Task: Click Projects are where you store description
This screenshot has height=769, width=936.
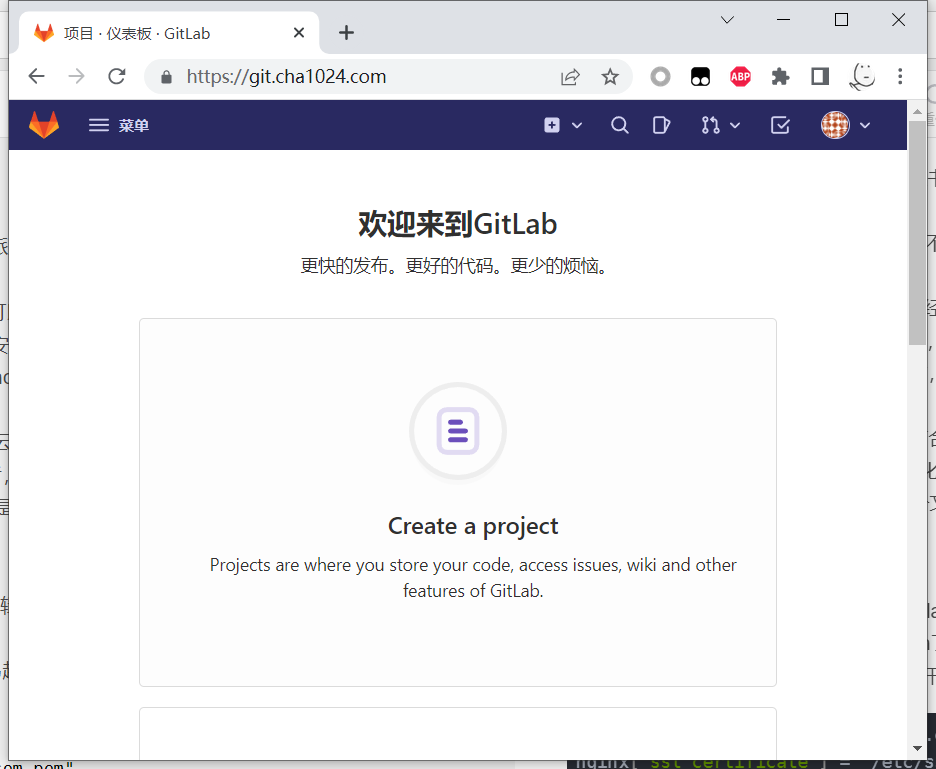Action: 473,578
